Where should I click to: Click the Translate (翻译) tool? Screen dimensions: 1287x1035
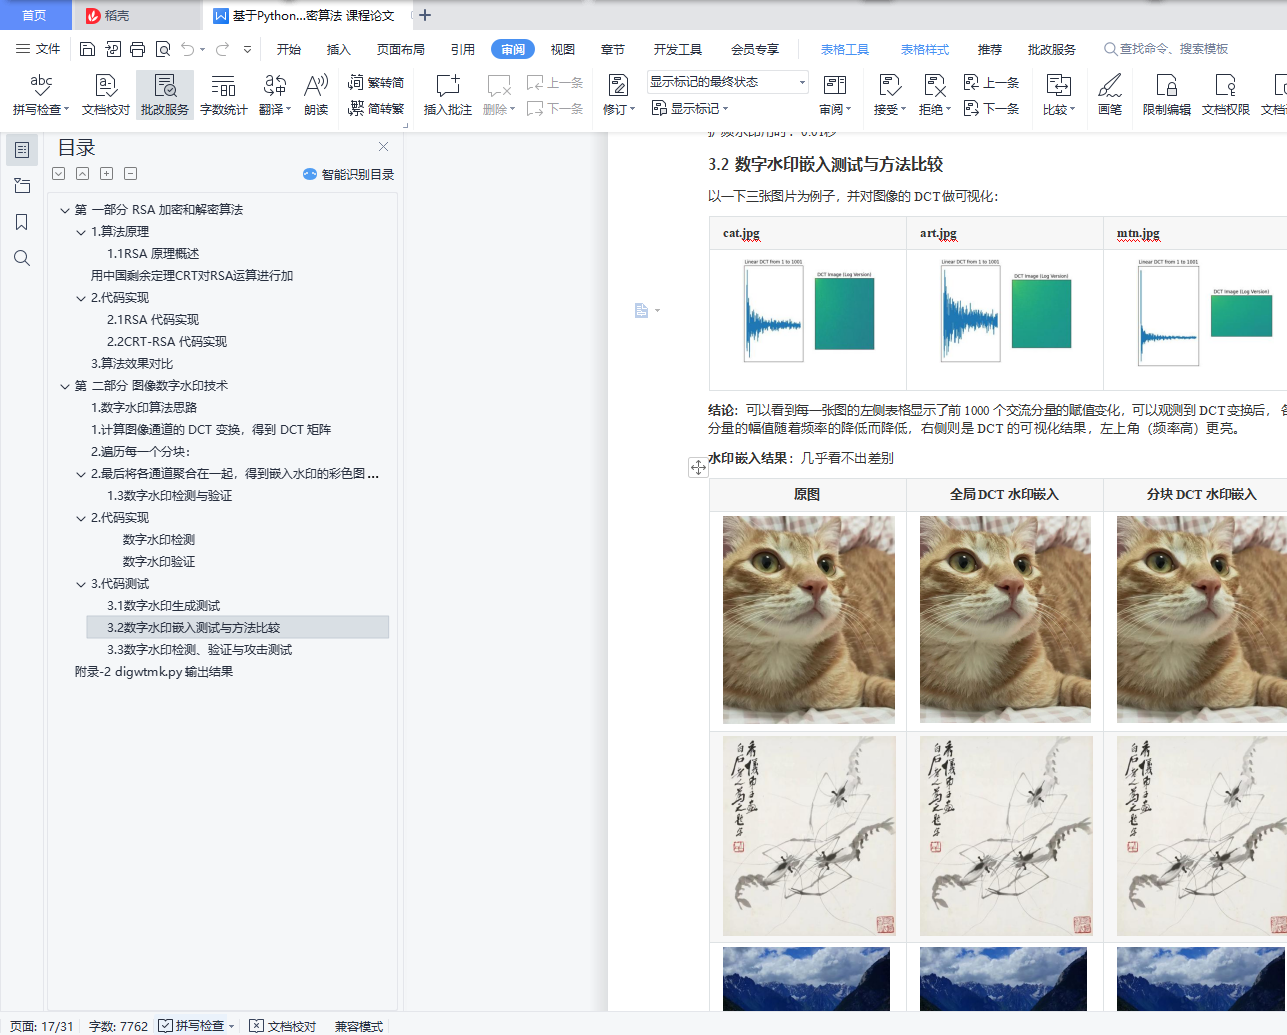coord(275,95)
